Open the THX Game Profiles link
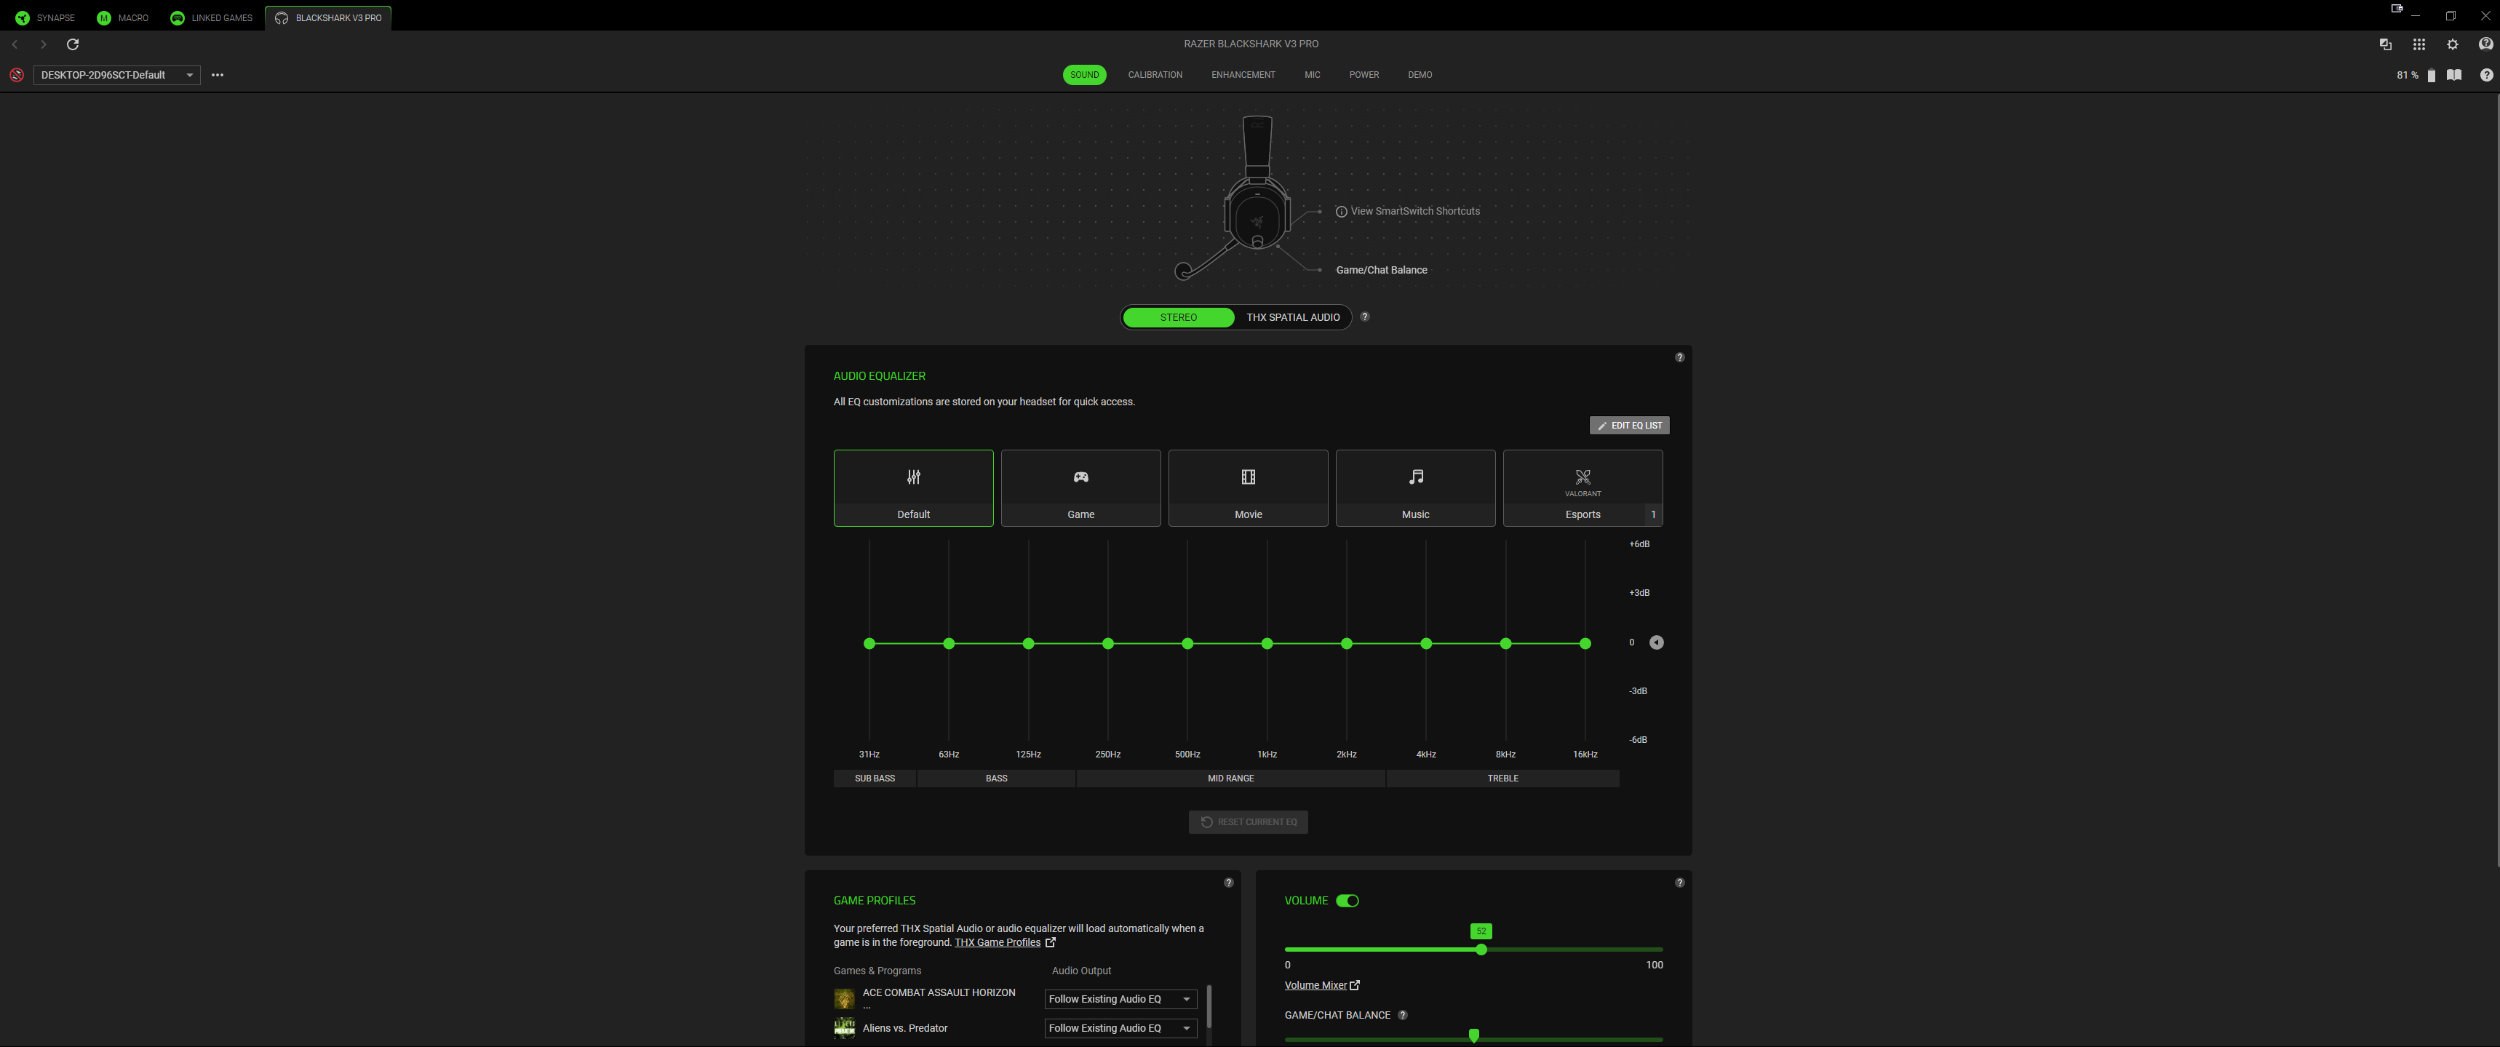Viewport: 2500px width, 1047px height. 997,943
